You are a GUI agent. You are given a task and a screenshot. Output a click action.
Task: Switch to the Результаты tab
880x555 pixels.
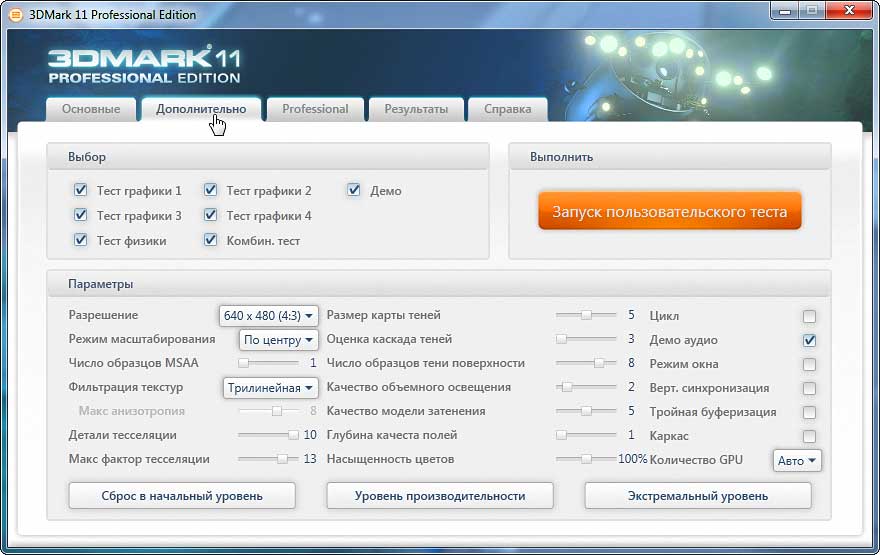[x=416, y=109]
